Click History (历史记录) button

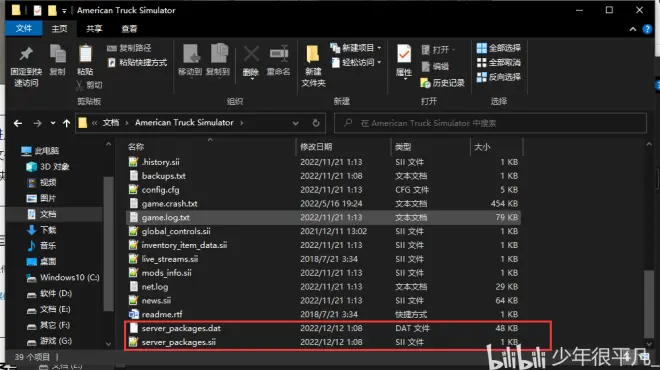pos(442,83)
